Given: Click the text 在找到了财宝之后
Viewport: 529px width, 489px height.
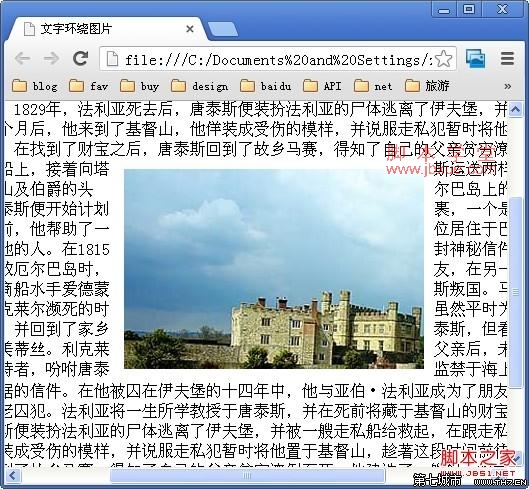Looking at the screenshot, I should click(77, 150).
